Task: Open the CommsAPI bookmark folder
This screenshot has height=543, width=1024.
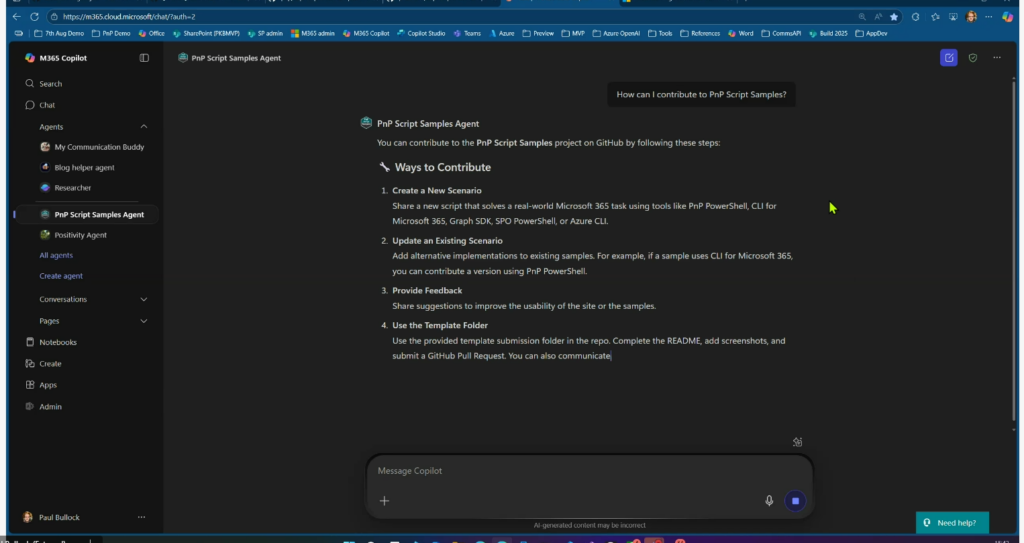Action: (781, 33)
